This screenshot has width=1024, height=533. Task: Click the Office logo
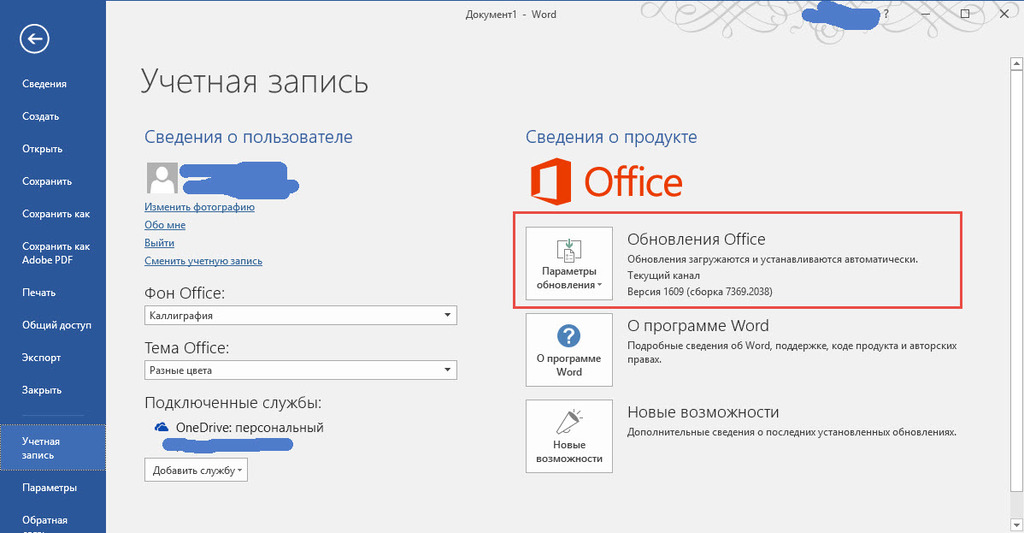tap(606, 182)
